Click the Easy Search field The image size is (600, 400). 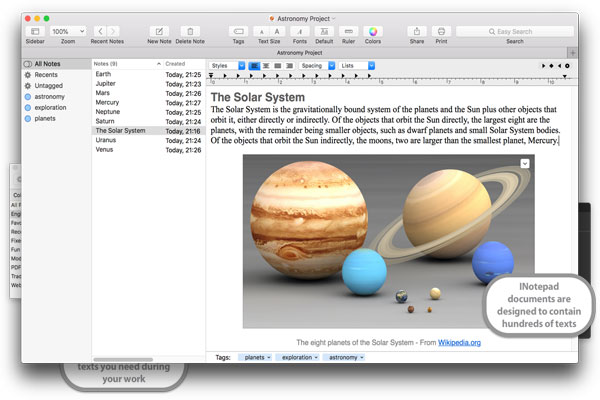point(515,32)
